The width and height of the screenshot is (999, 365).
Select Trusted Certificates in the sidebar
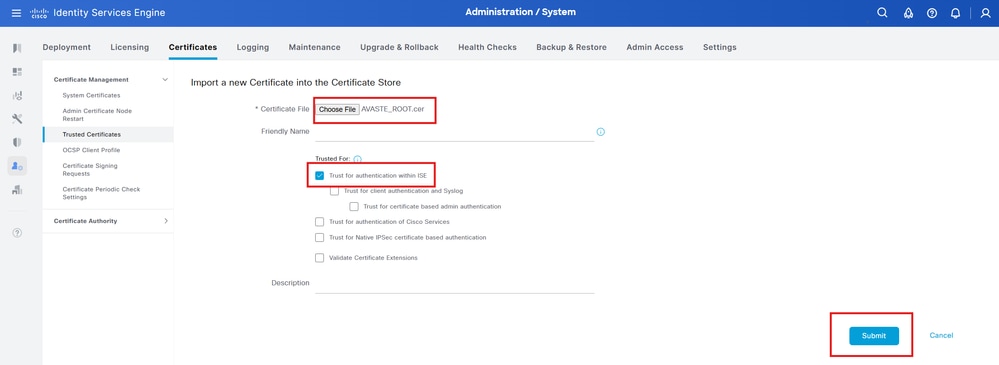click(x=91, y=134)
